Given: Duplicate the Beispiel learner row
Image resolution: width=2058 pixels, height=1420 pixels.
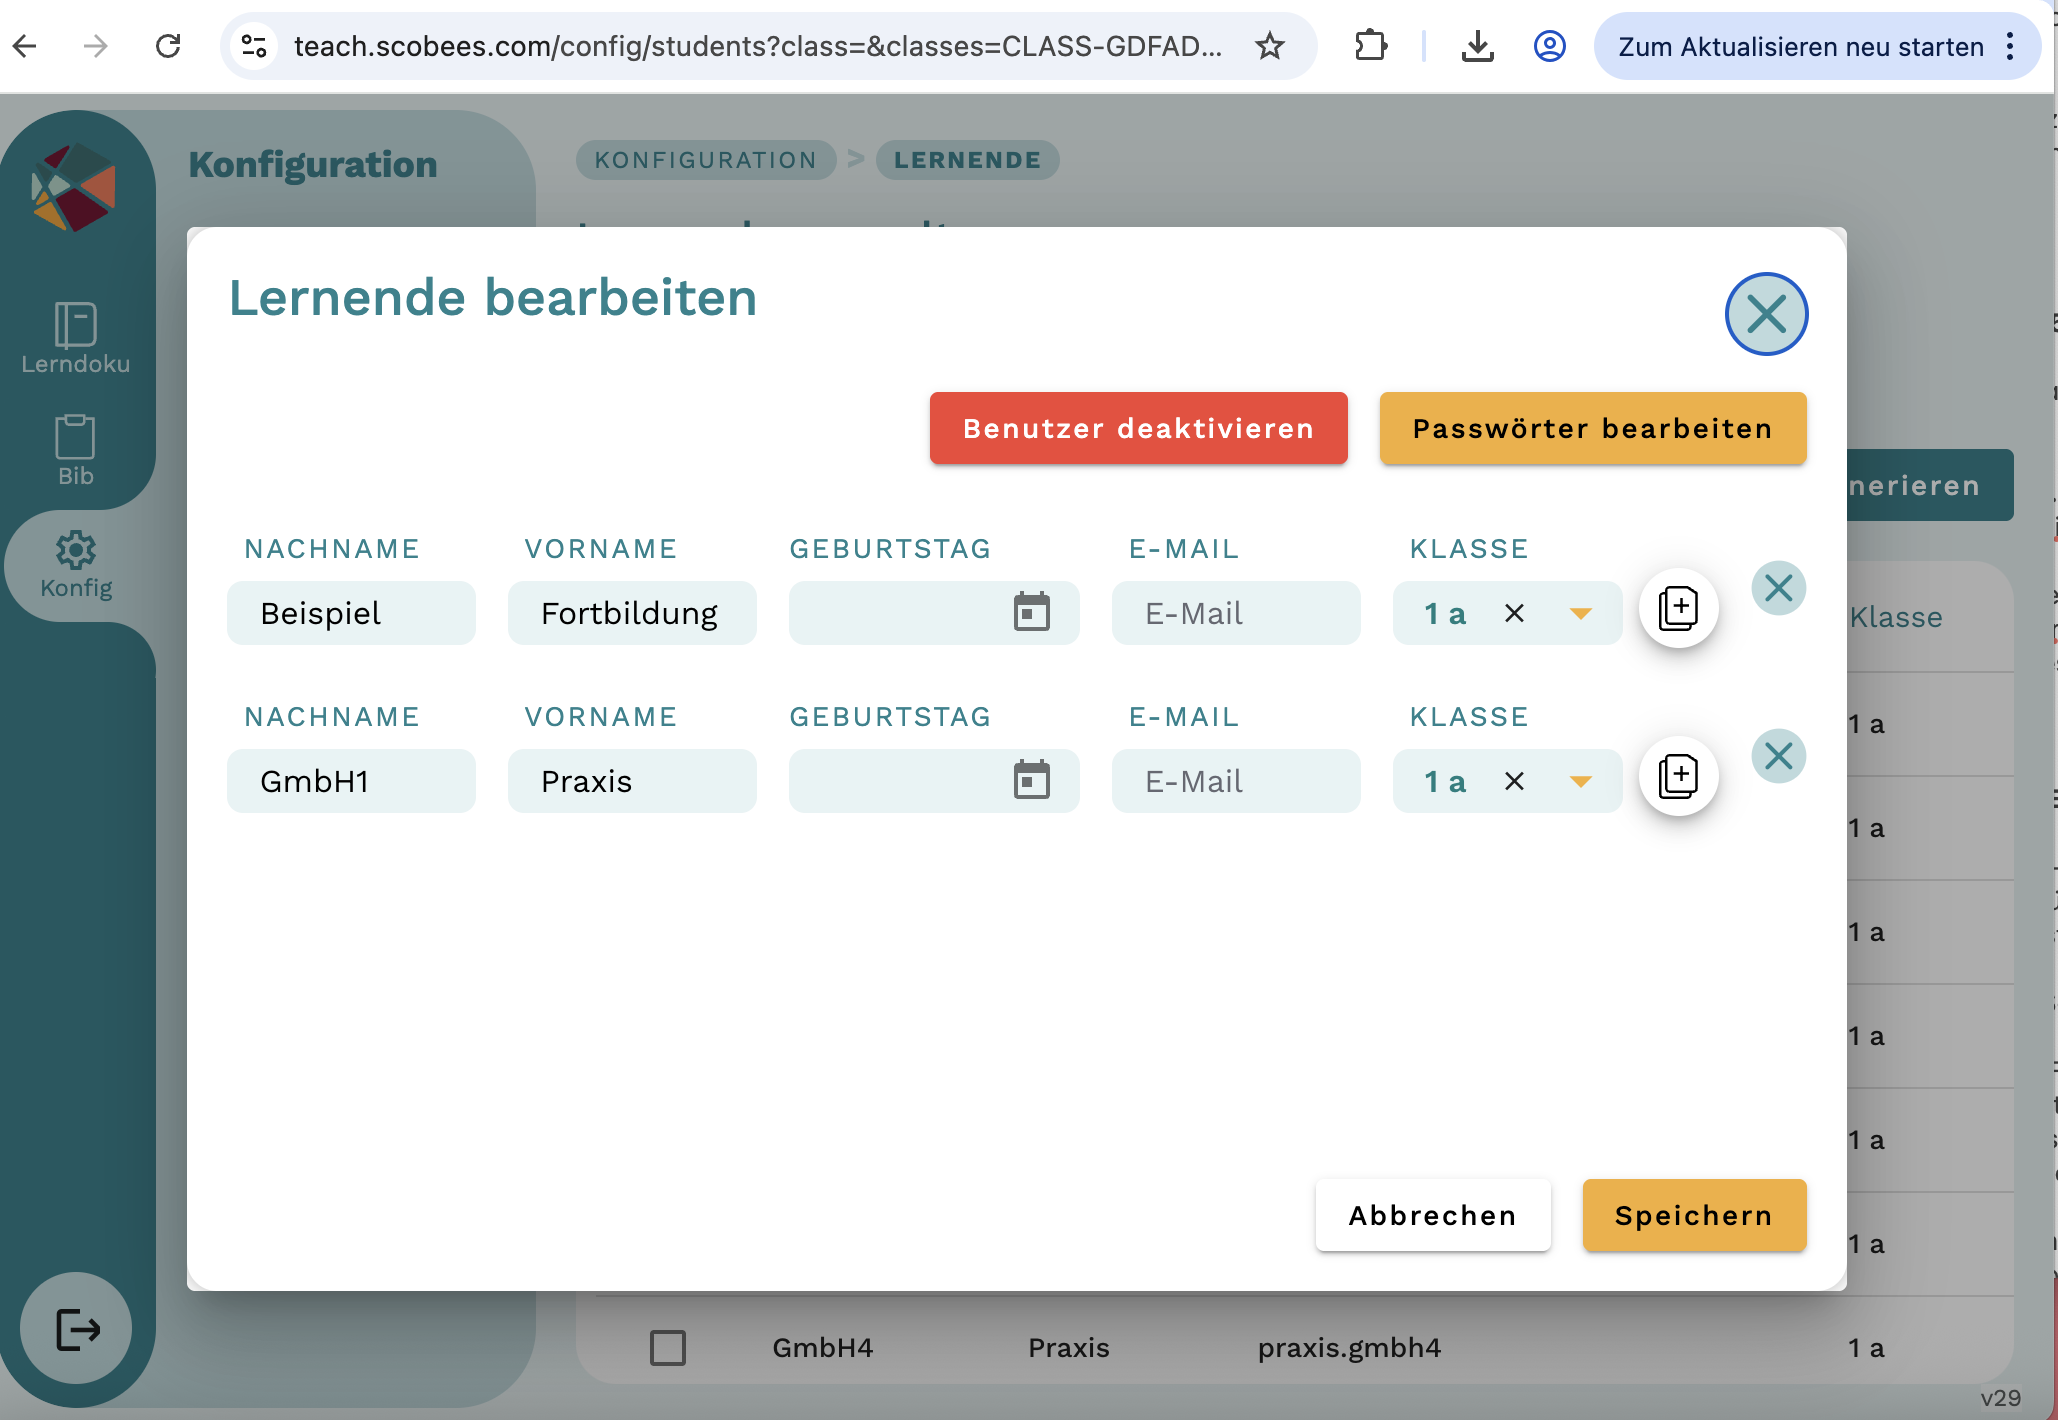Looking at the screenshot, I should point(1678,608).
